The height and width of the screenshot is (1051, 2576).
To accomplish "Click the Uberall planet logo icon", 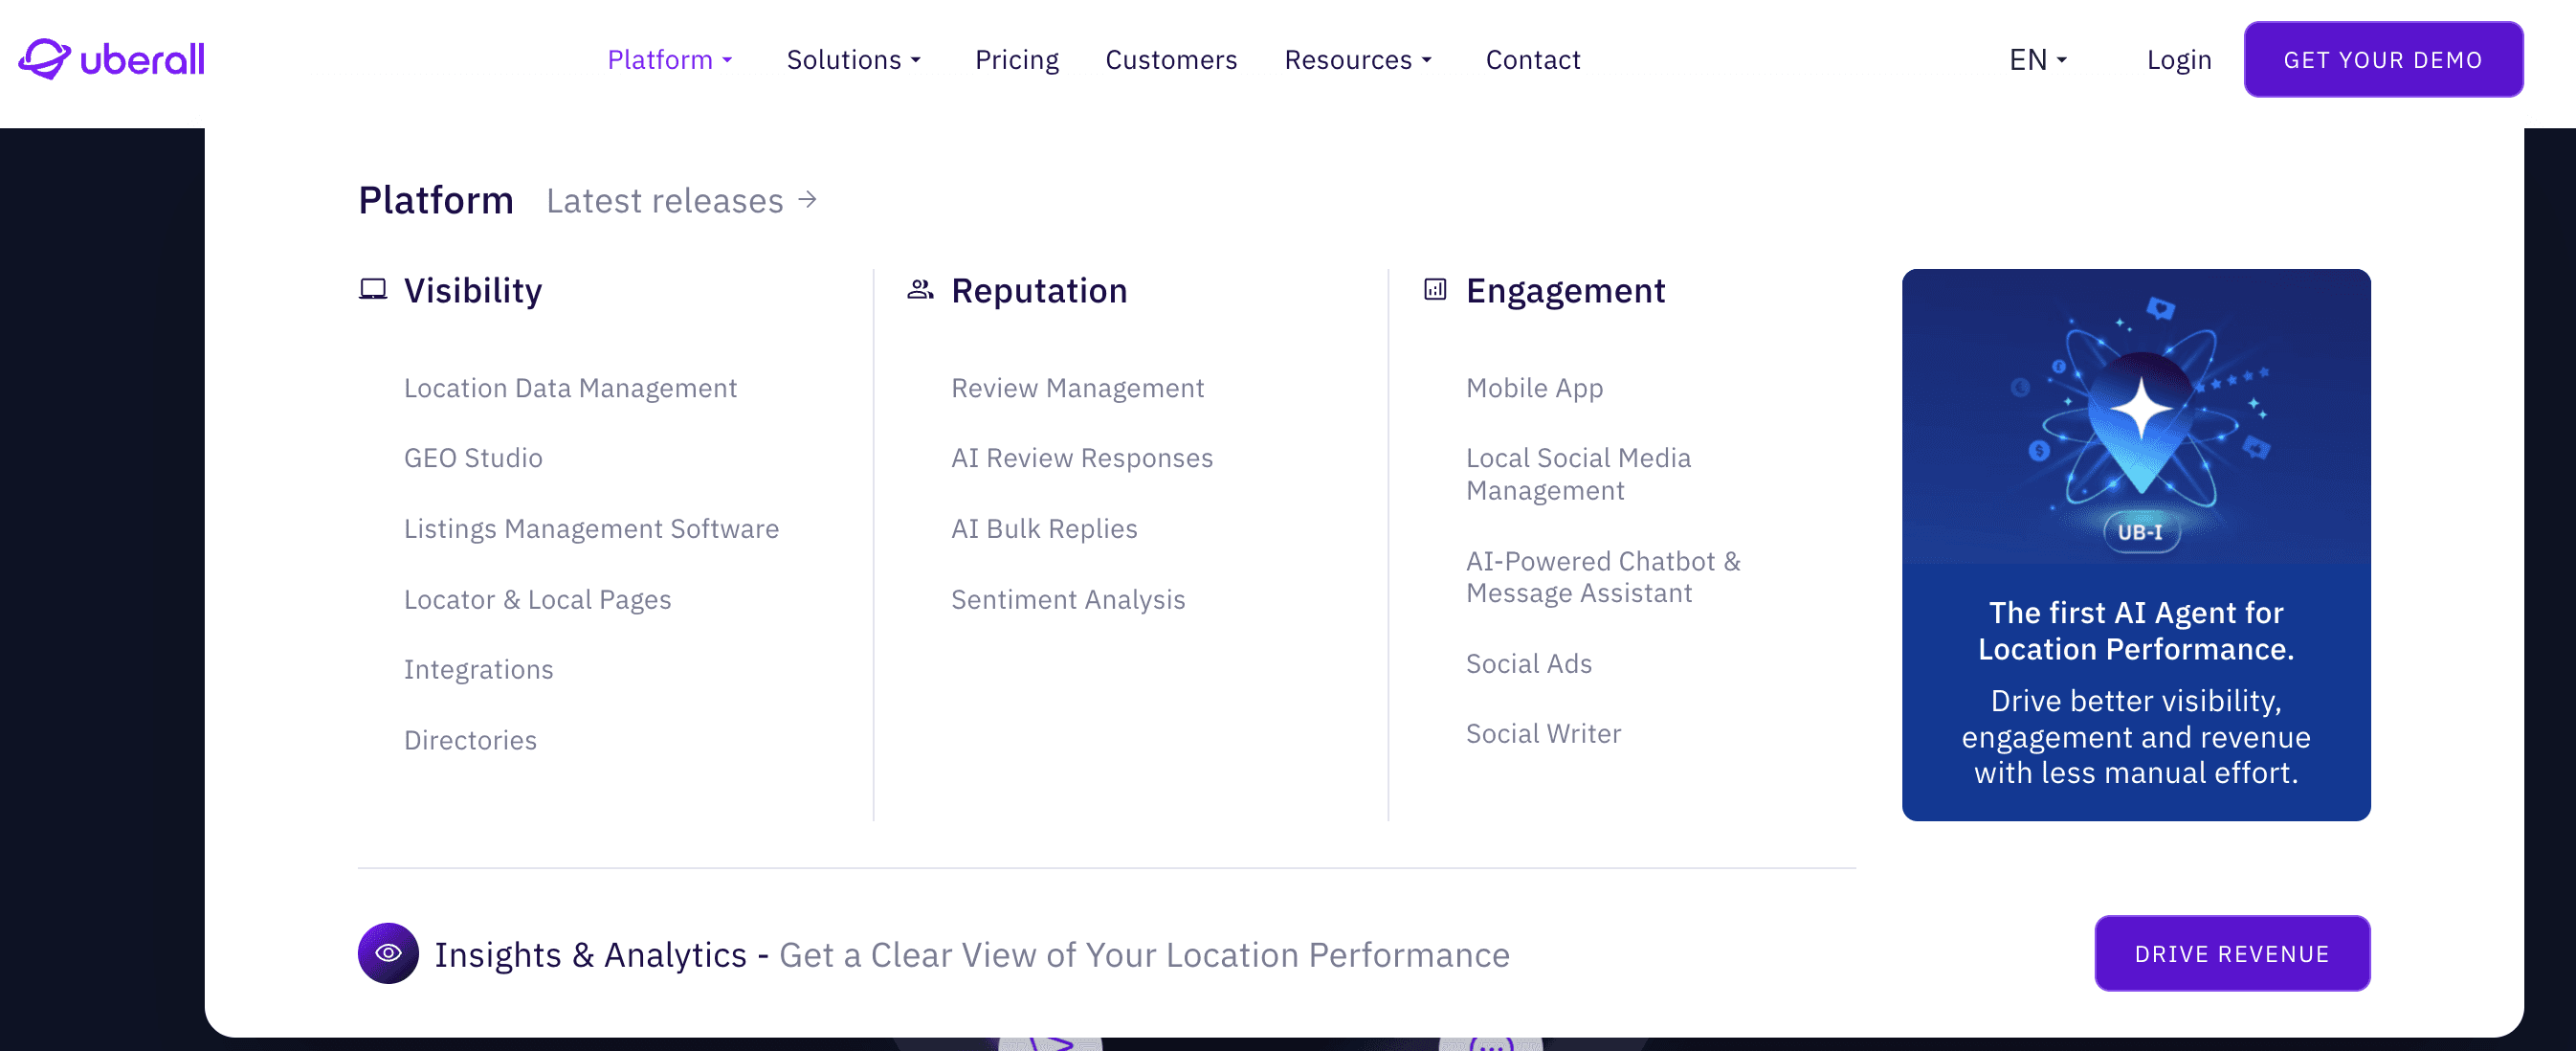I will (x=44, y=59).
